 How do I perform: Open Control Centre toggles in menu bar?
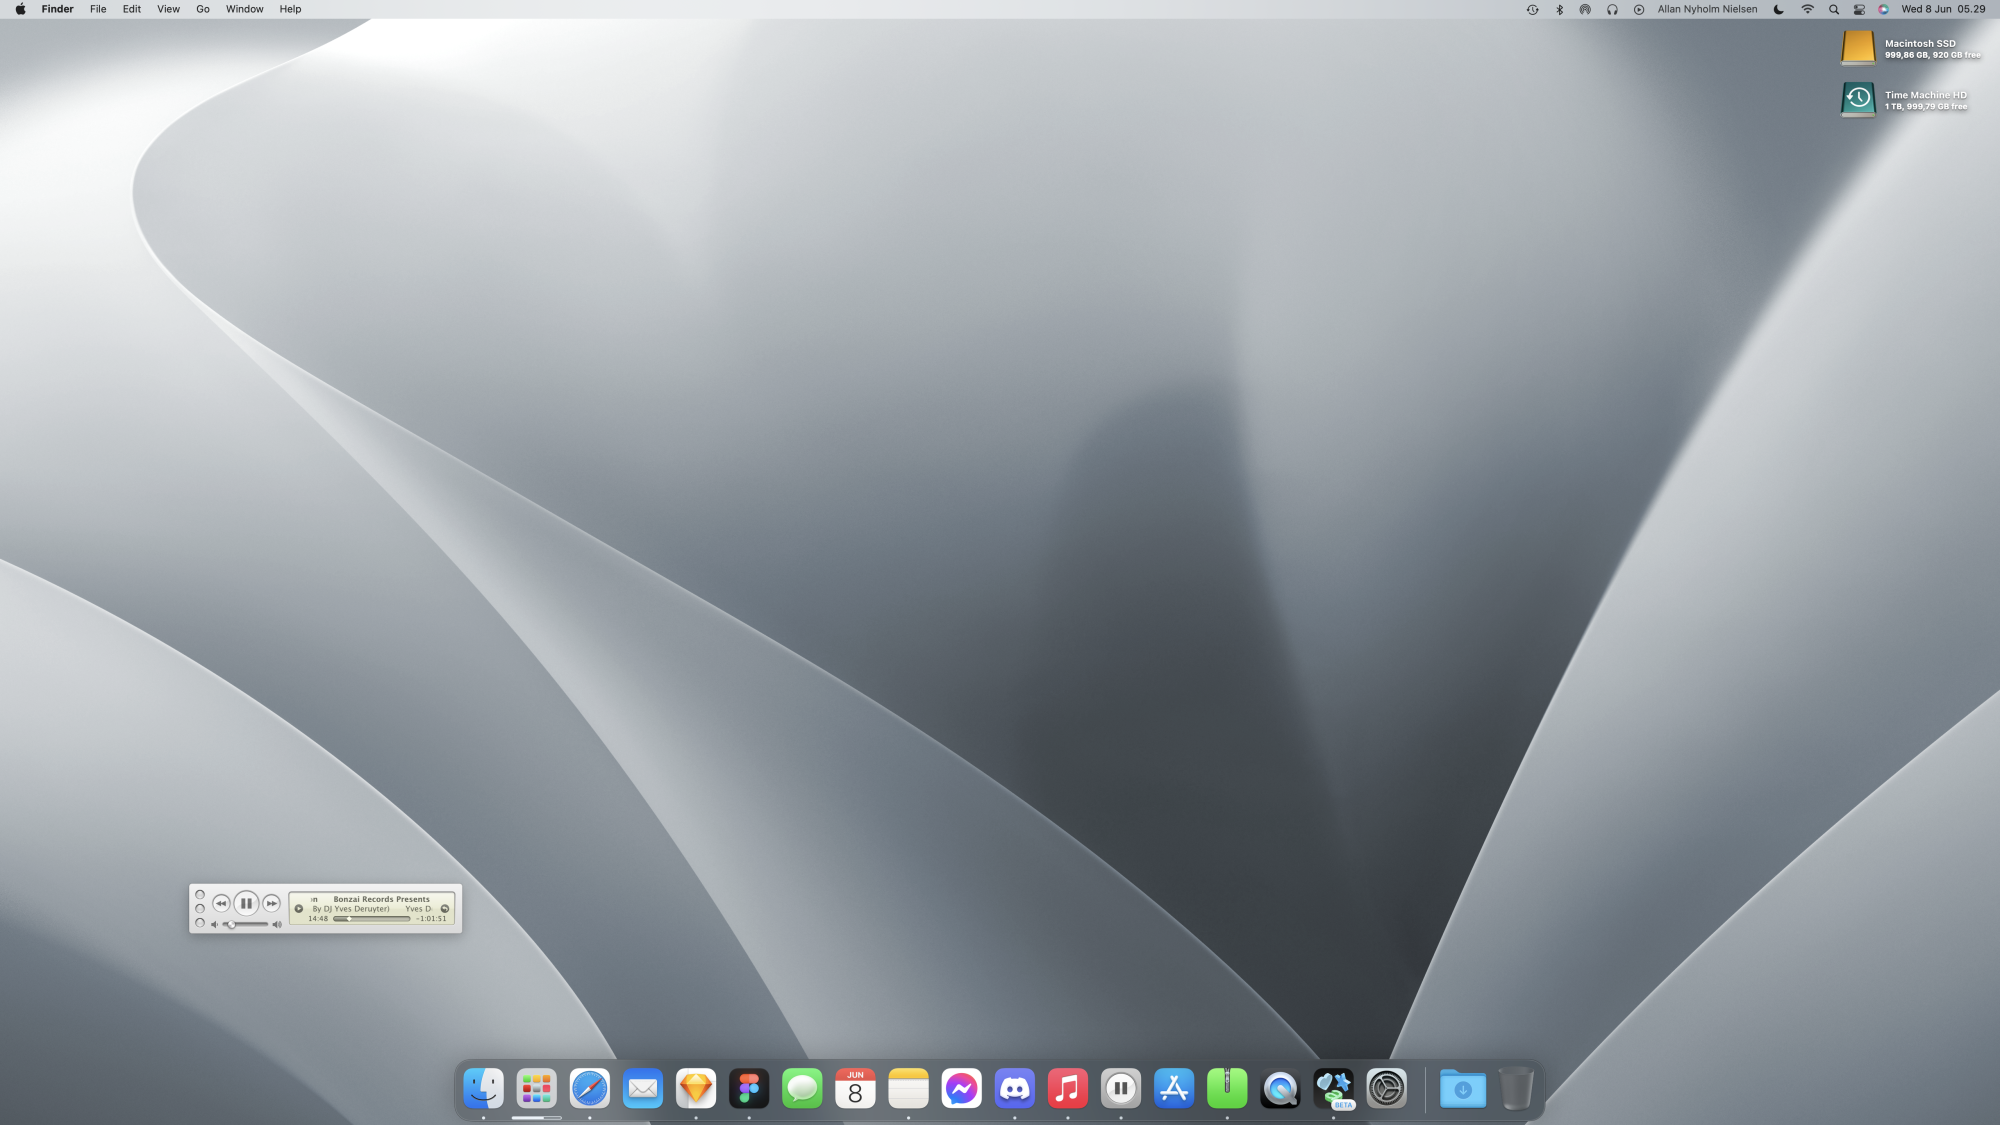coord(1859,9)
